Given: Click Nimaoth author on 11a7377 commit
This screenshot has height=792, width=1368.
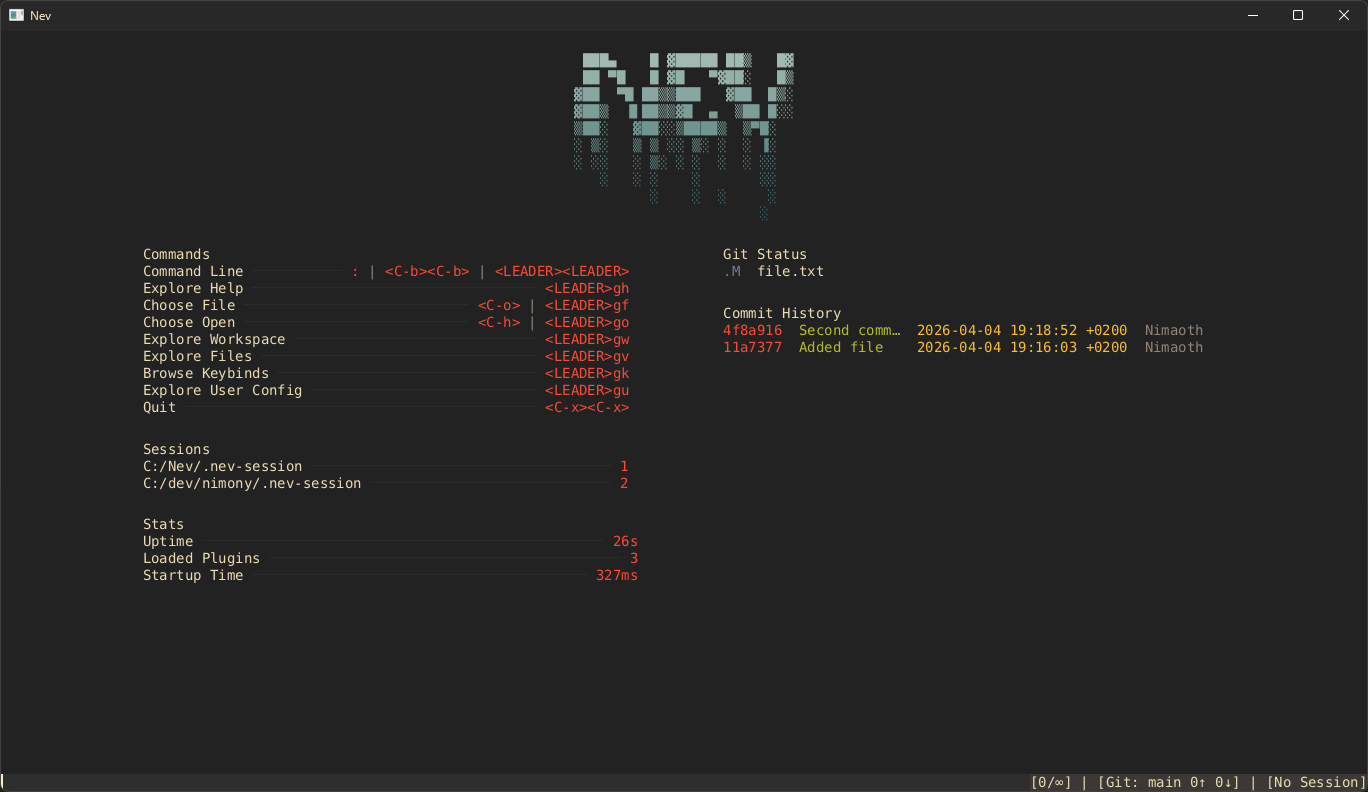Looking at the screenshot, I should 1174,347.
